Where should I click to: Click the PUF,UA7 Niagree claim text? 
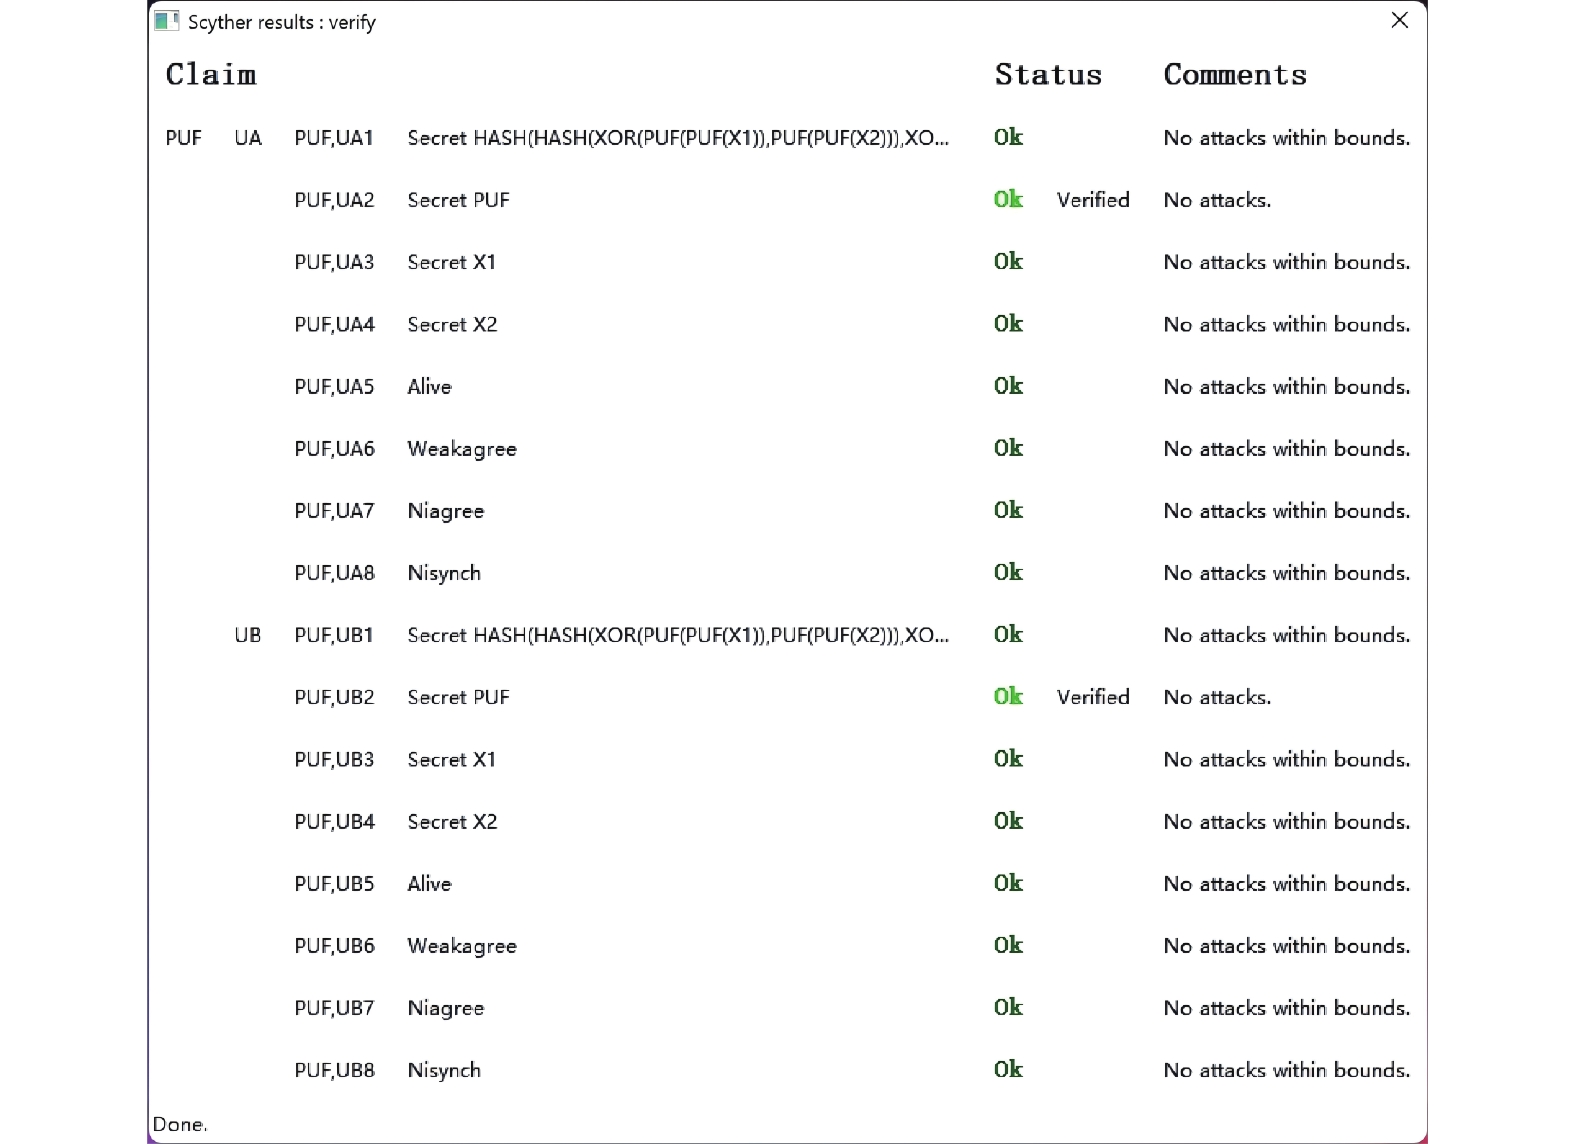pyautogui.click(x=446, y=511)
